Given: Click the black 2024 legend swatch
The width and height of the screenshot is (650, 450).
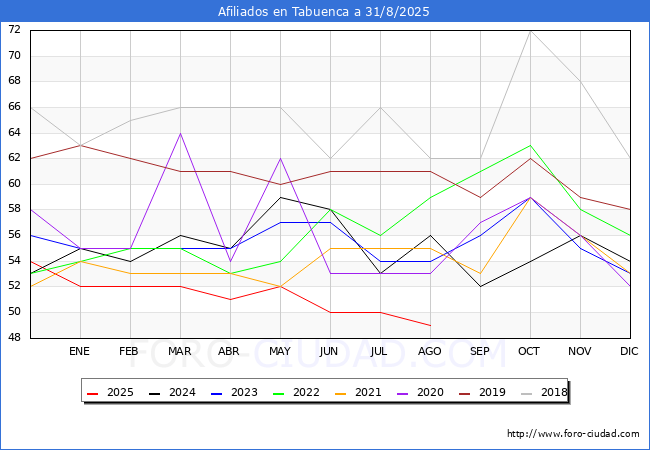Looking at the screenshot, I should tap(155, 393).
